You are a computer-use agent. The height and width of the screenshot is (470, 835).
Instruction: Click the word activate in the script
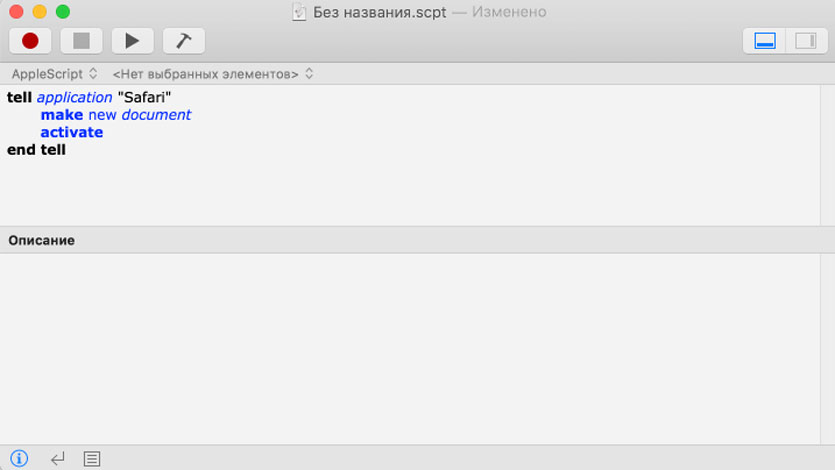coord(72,132)
